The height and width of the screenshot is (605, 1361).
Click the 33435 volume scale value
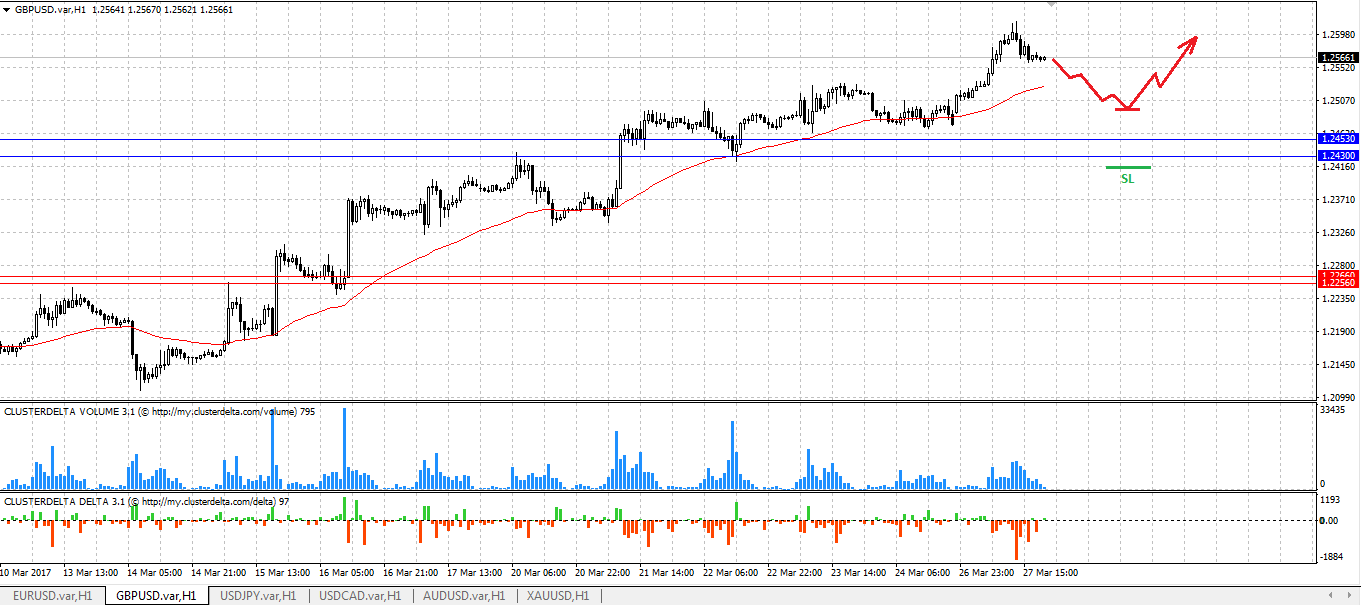tap(1335, 410)
